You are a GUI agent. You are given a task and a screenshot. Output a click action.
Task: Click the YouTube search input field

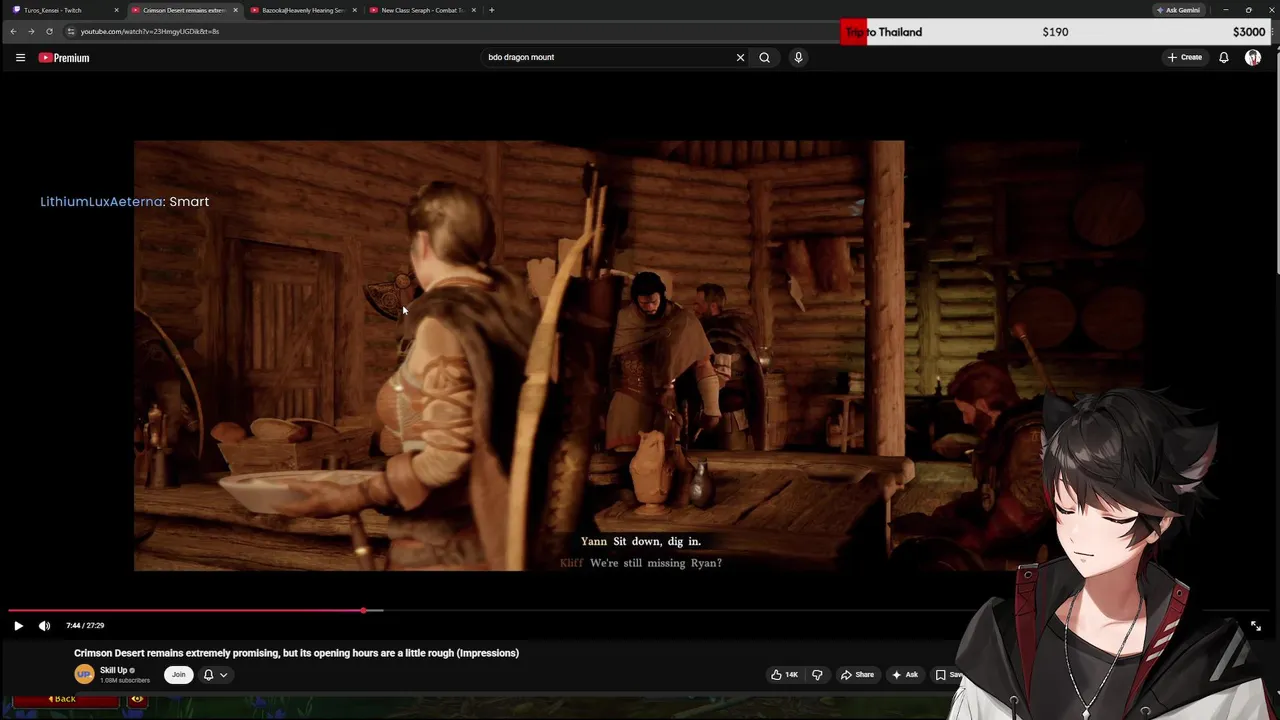point(608,57)
